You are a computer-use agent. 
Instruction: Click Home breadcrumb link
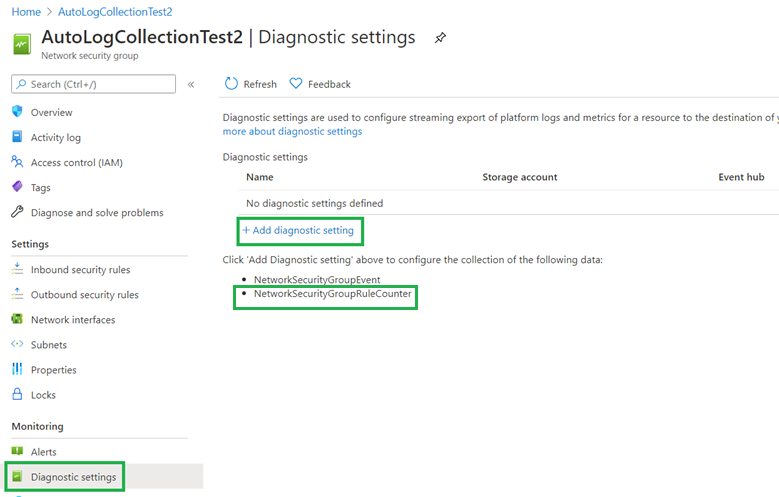[26, 12]
